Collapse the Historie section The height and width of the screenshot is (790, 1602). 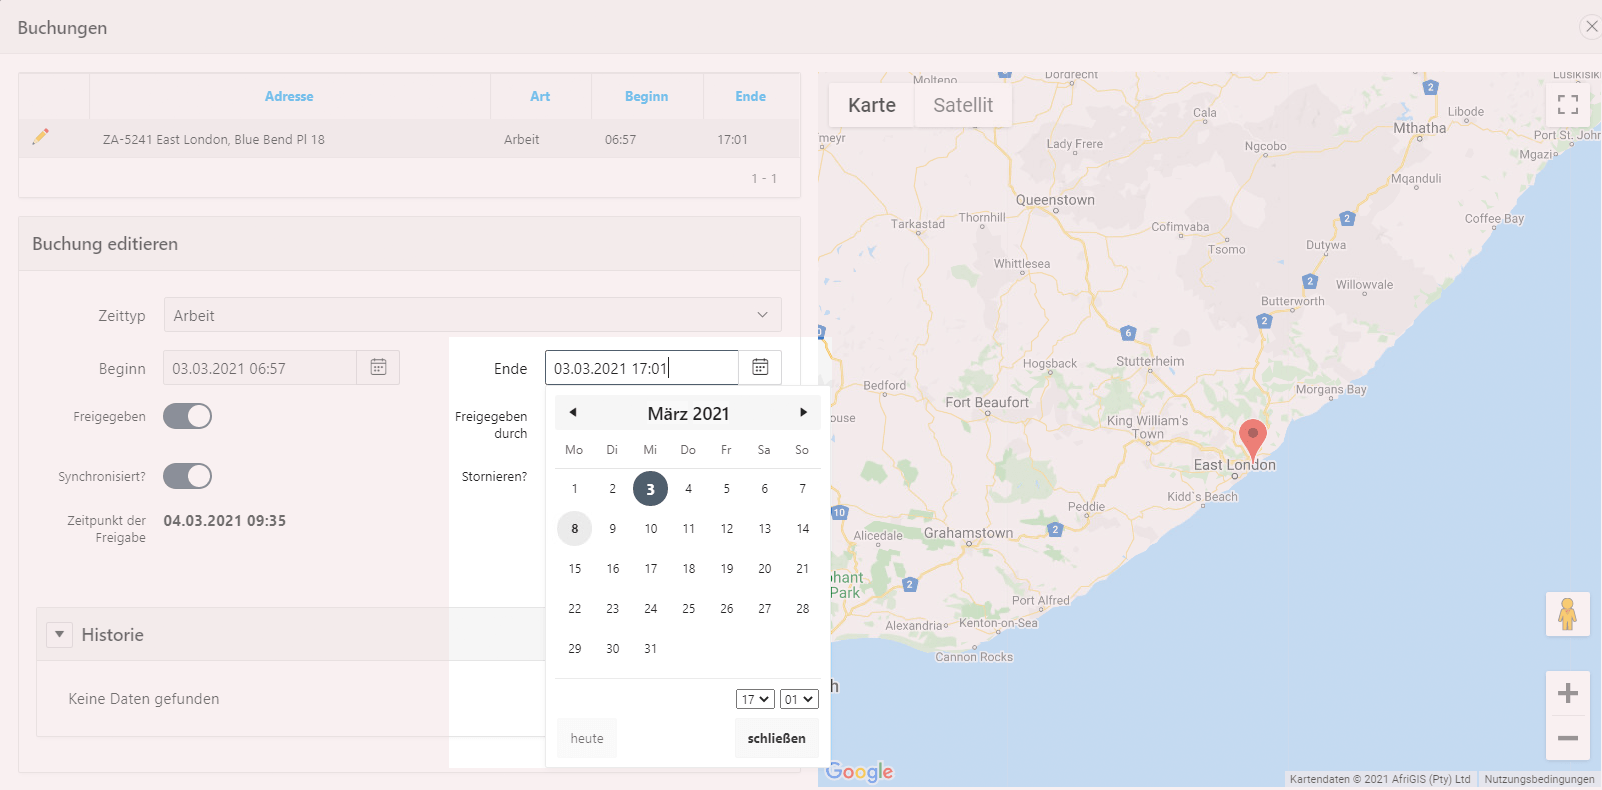pos(60,634)
